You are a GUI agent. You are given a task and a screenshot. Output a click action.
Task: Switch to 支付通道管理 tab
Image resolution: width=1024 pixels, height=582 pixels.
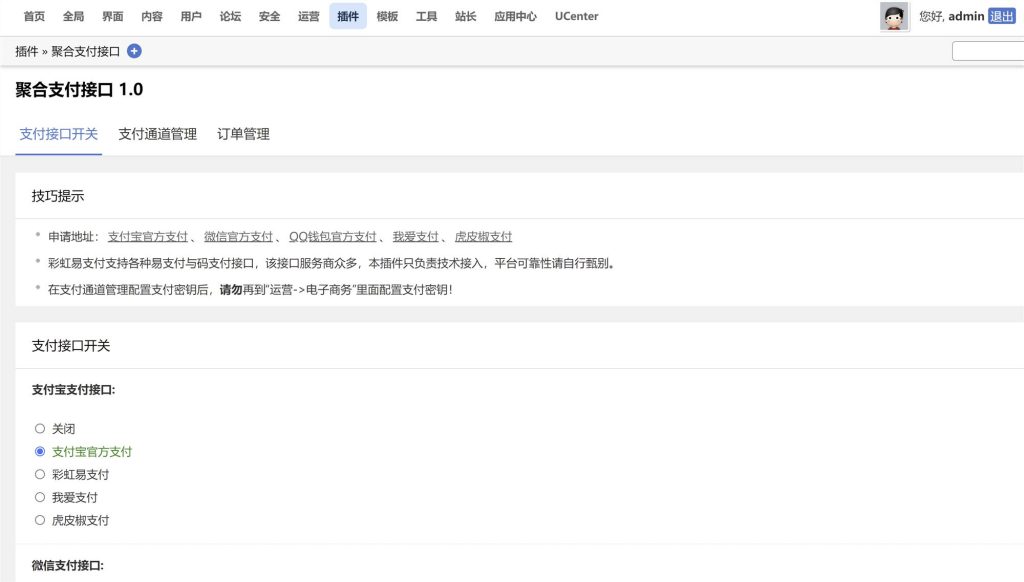click(x=157, y=133)
